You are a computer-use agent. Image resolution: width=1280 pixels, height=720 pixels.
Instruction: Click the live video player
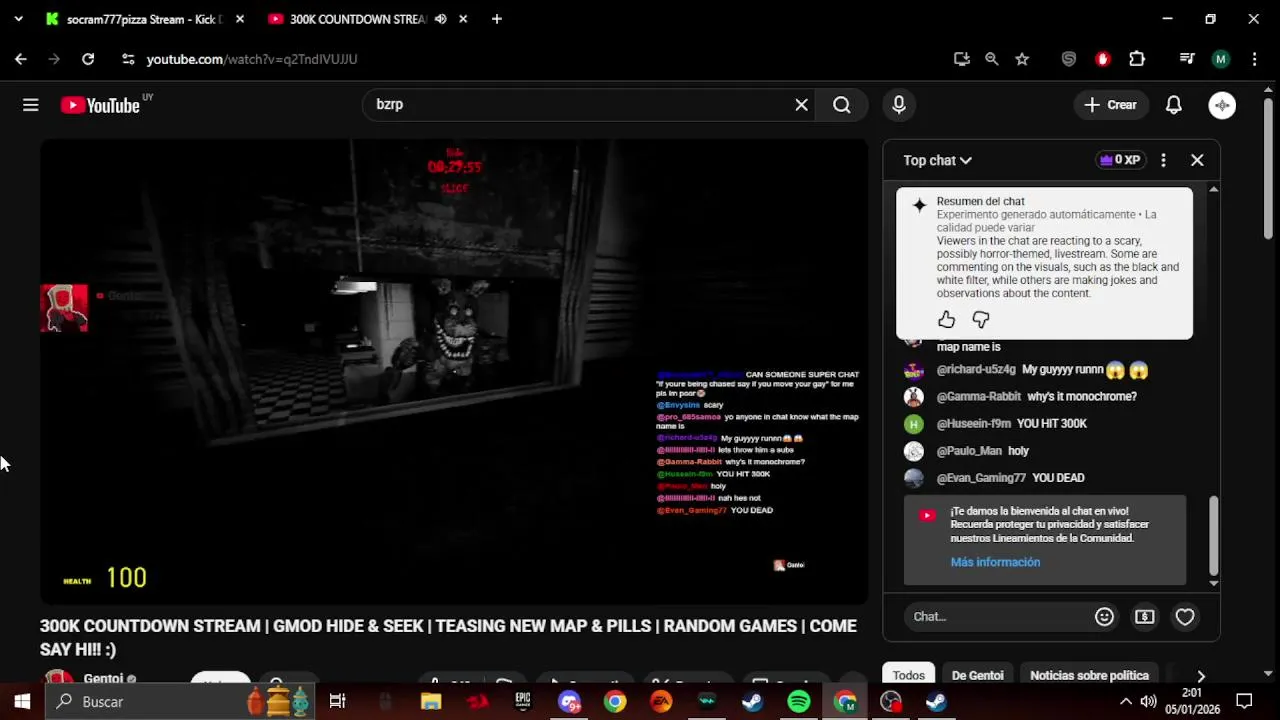coord(454,371)
